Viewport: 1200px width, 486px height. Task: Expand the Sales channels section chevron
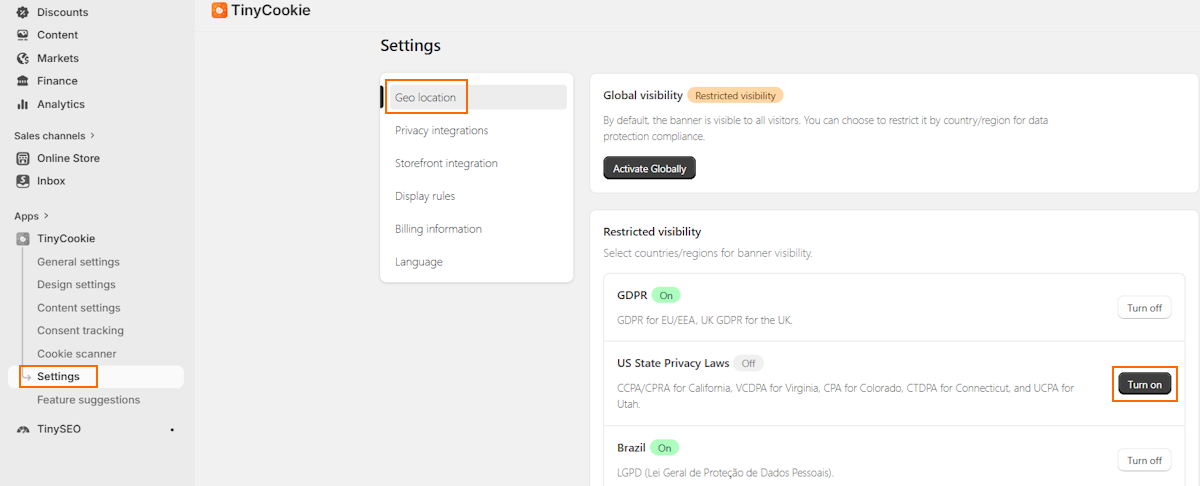click(93, 135)
